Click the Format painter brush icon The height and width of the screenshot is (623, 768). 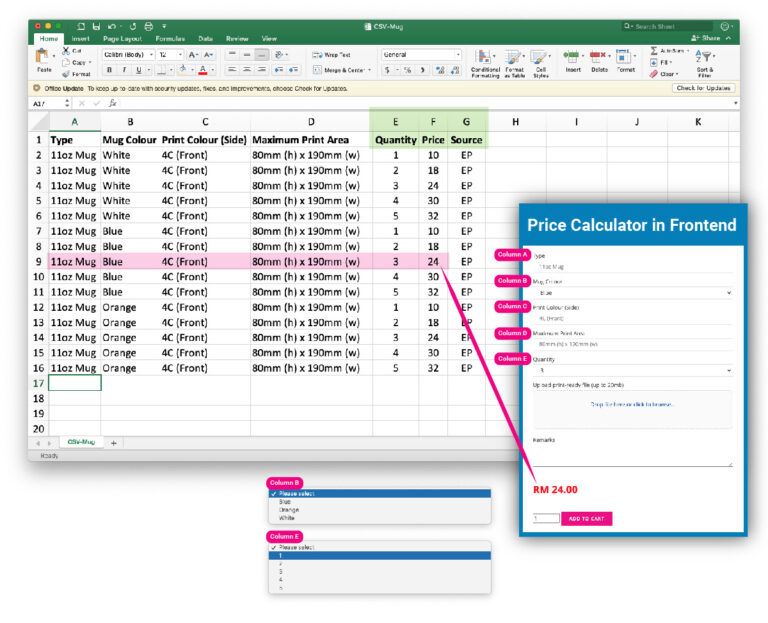click(x=66, y=74)
